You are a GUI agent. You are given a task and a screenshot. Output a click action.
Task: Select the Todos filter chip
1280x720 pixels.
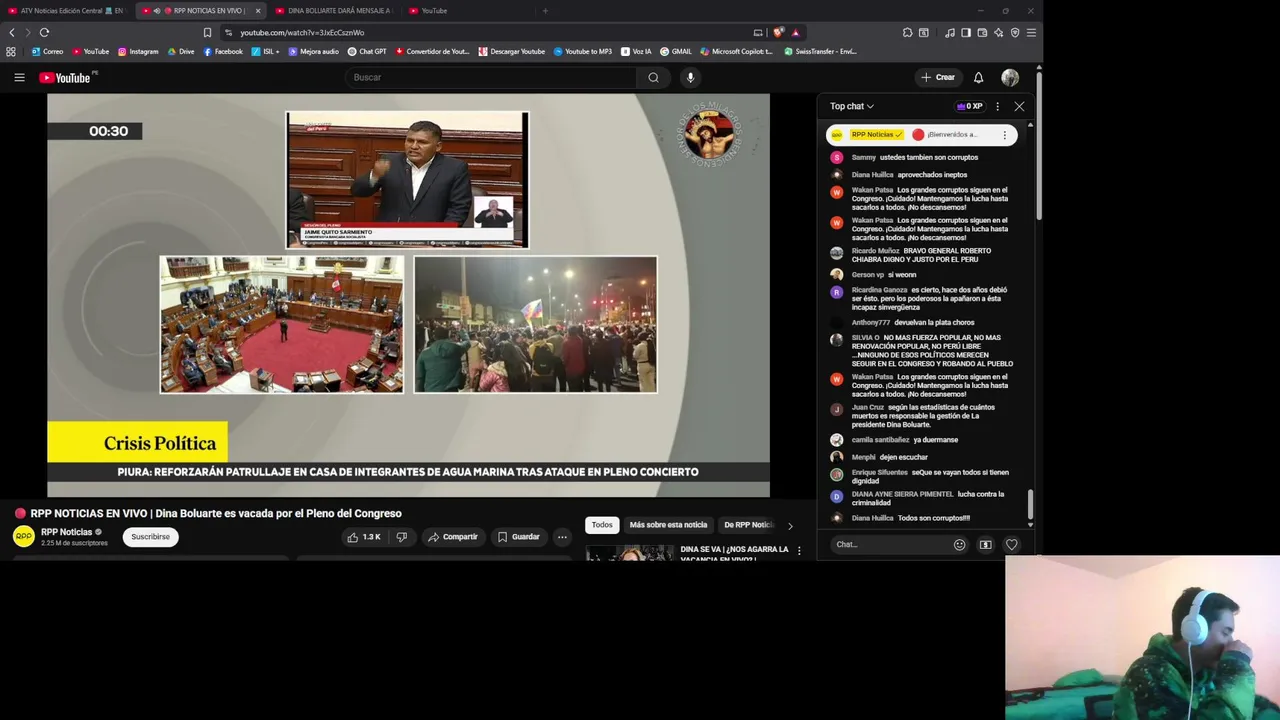pos(602,525)
